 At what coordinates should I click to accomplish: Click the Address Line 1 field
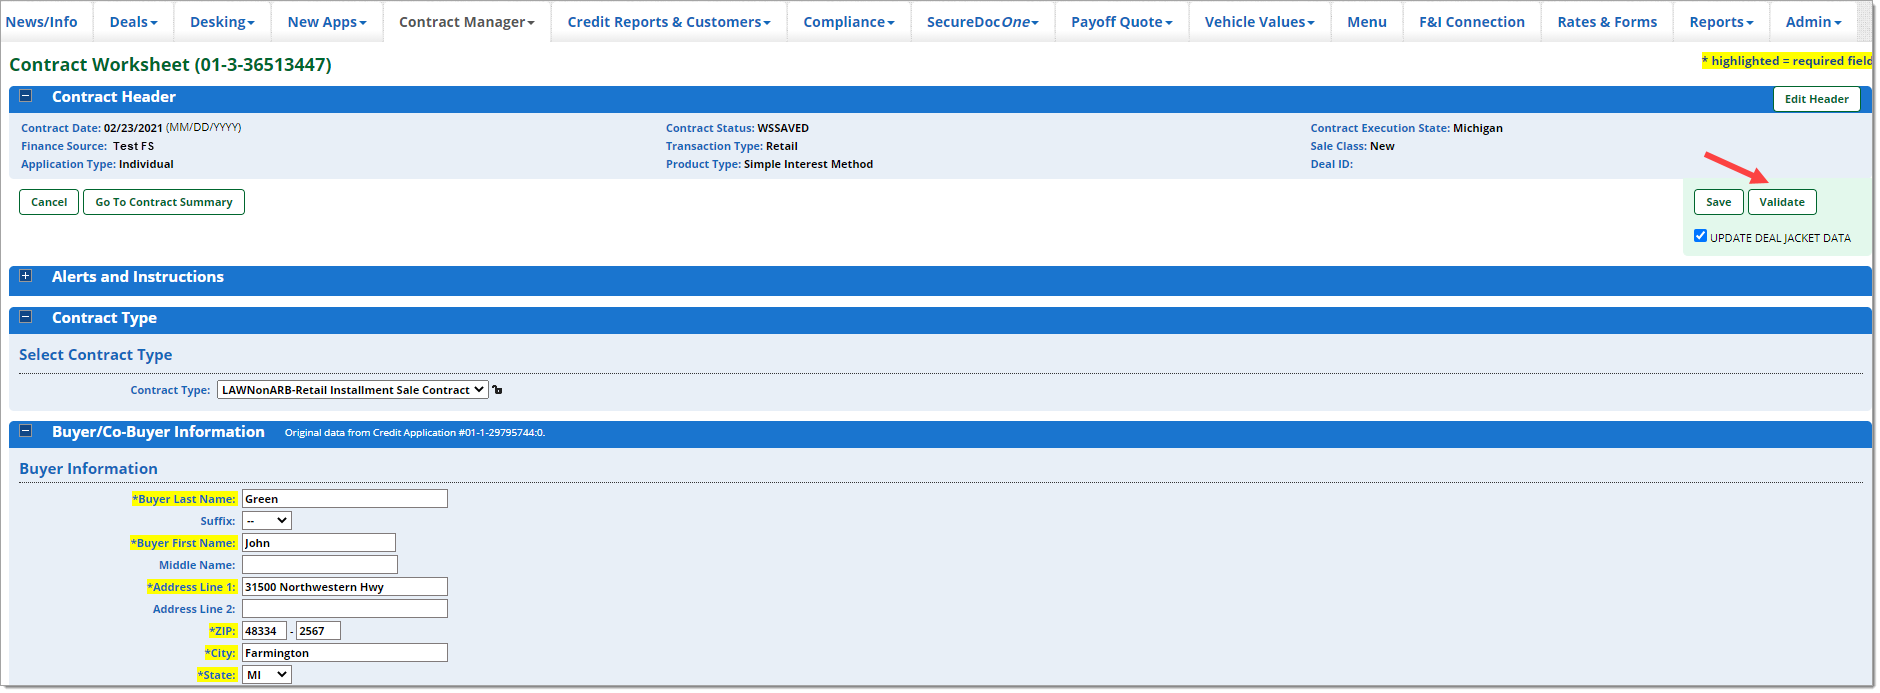click(x=345, y=587)
